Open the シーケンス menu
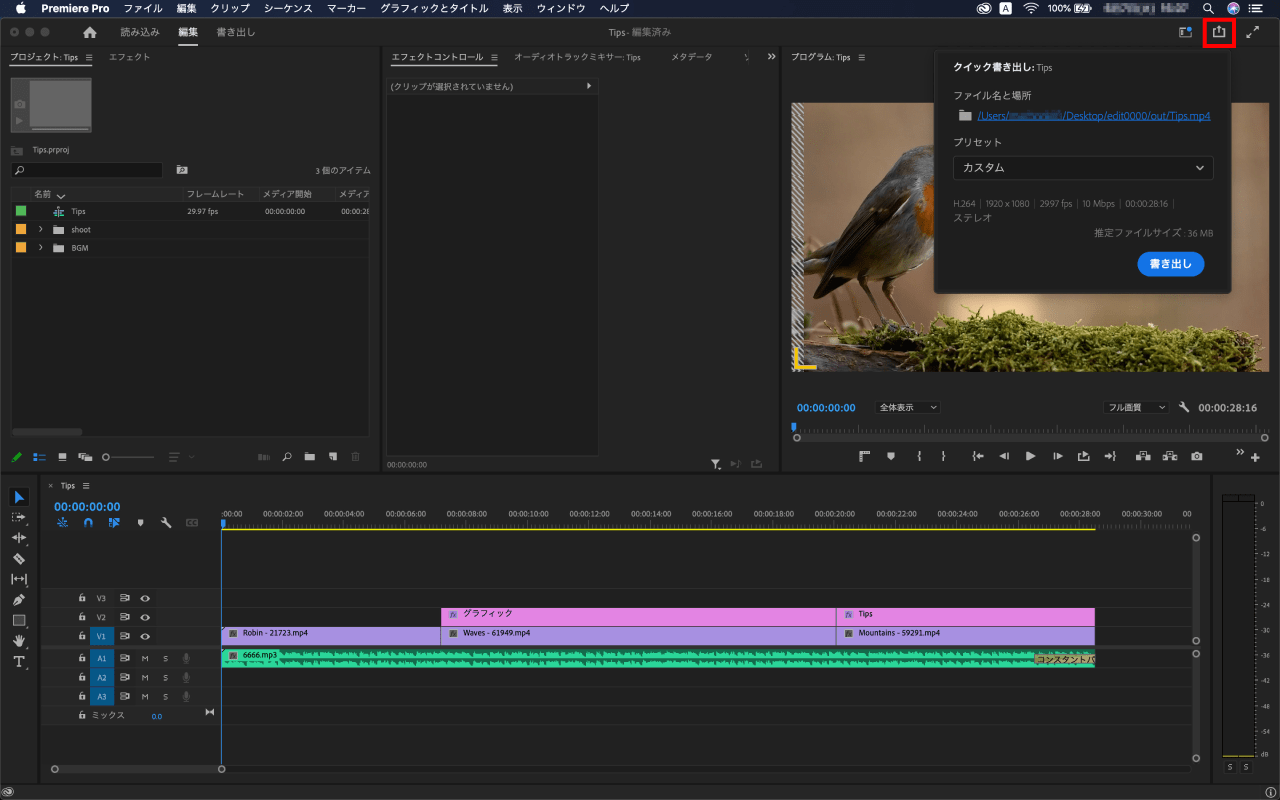1280x800 pixels. 288,8
